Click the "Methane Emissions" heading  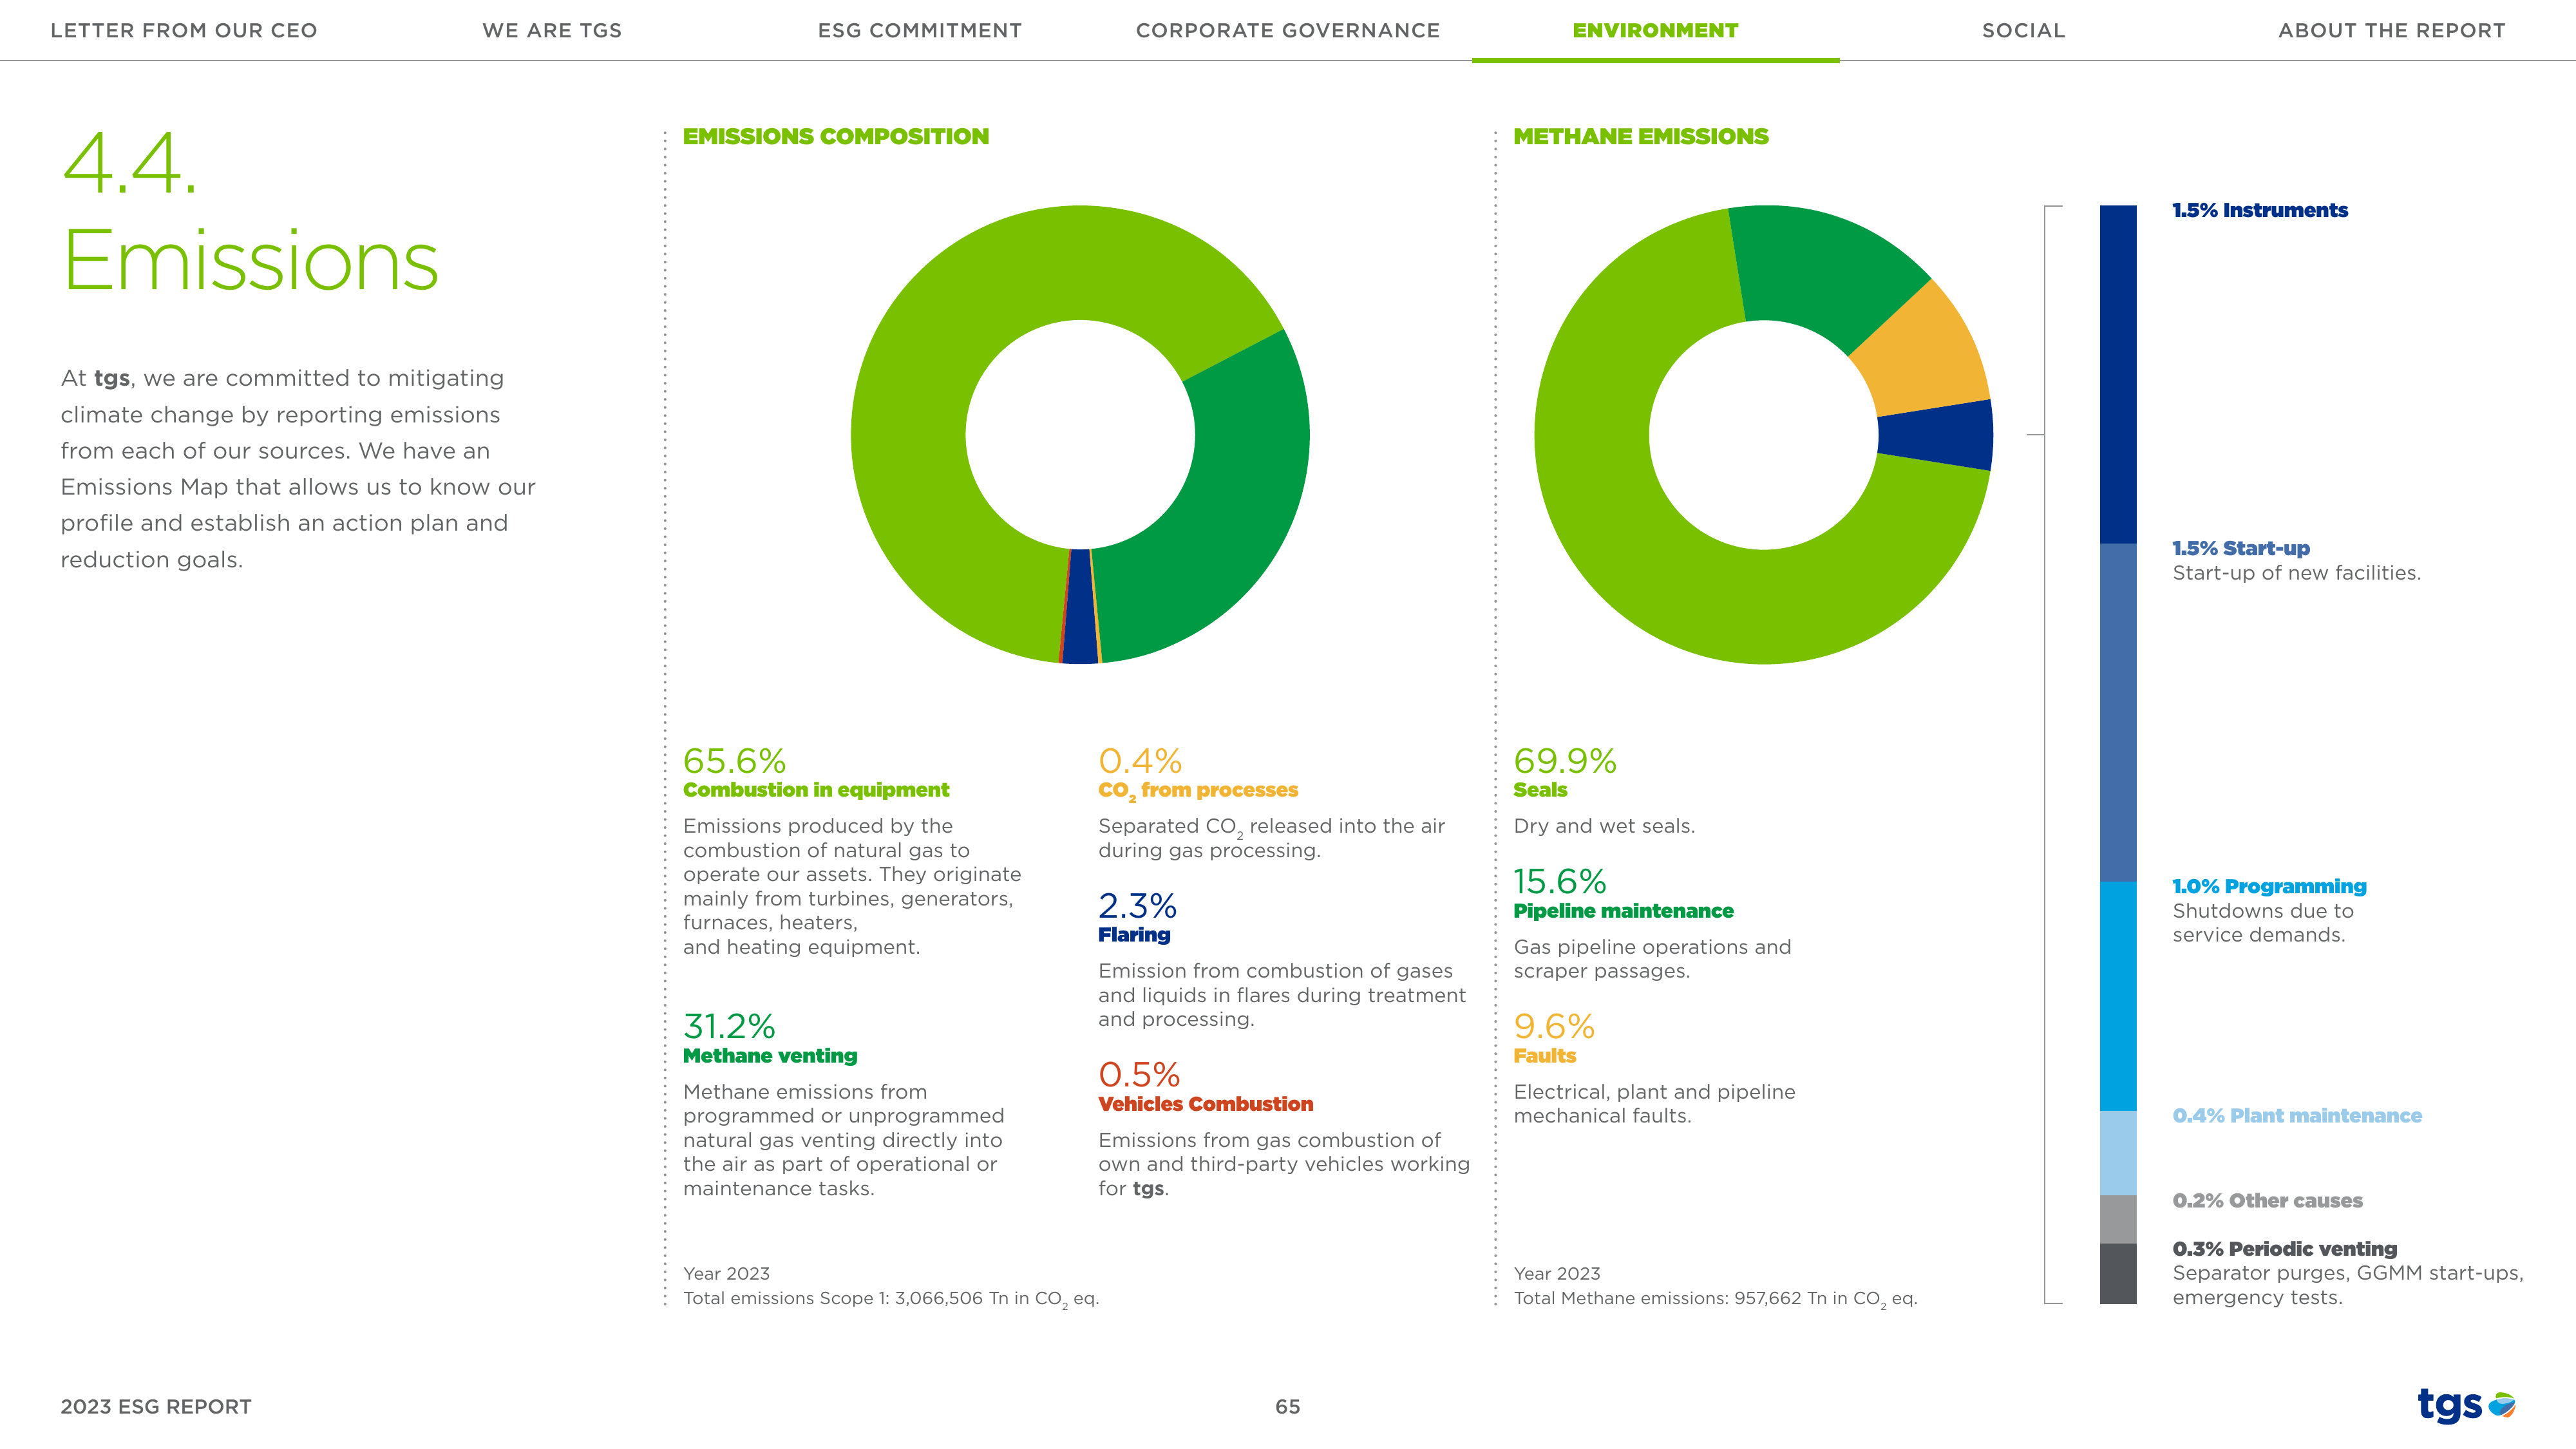click(x=1641, y=136)
